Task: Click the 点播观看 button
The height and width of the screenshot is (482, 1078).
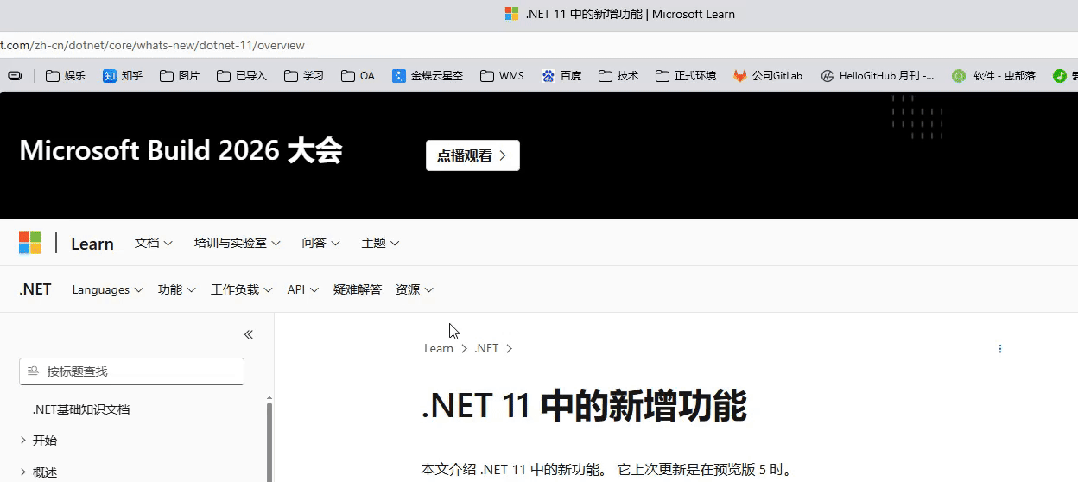Action: 473,155
